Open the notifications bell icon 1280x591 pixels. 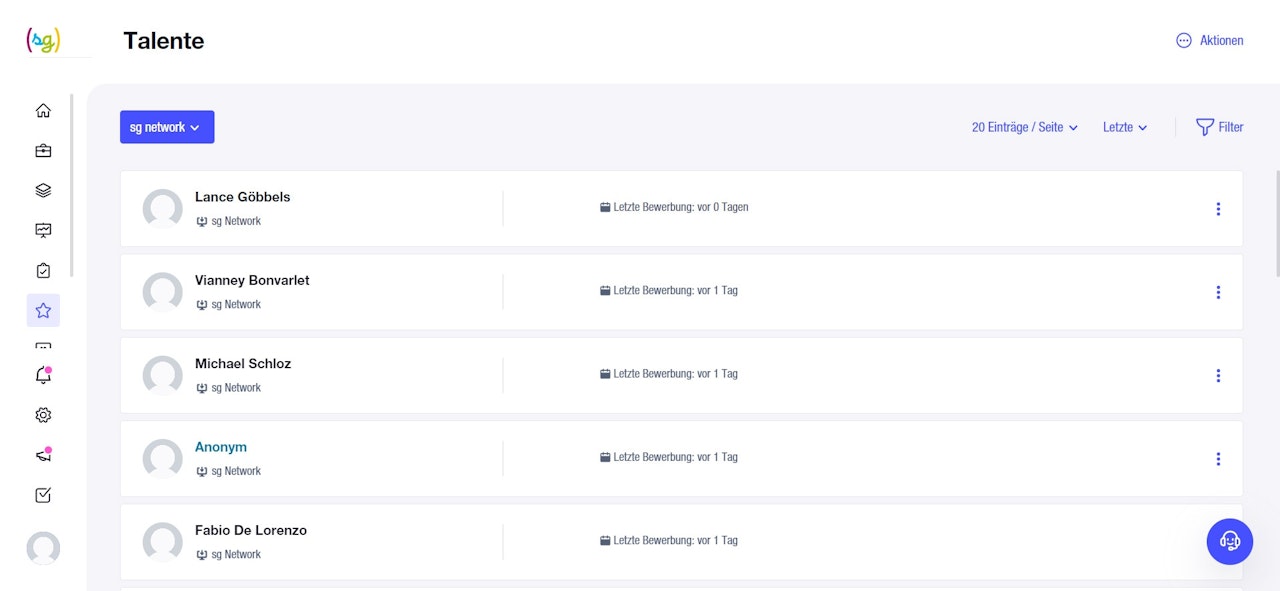43,376
